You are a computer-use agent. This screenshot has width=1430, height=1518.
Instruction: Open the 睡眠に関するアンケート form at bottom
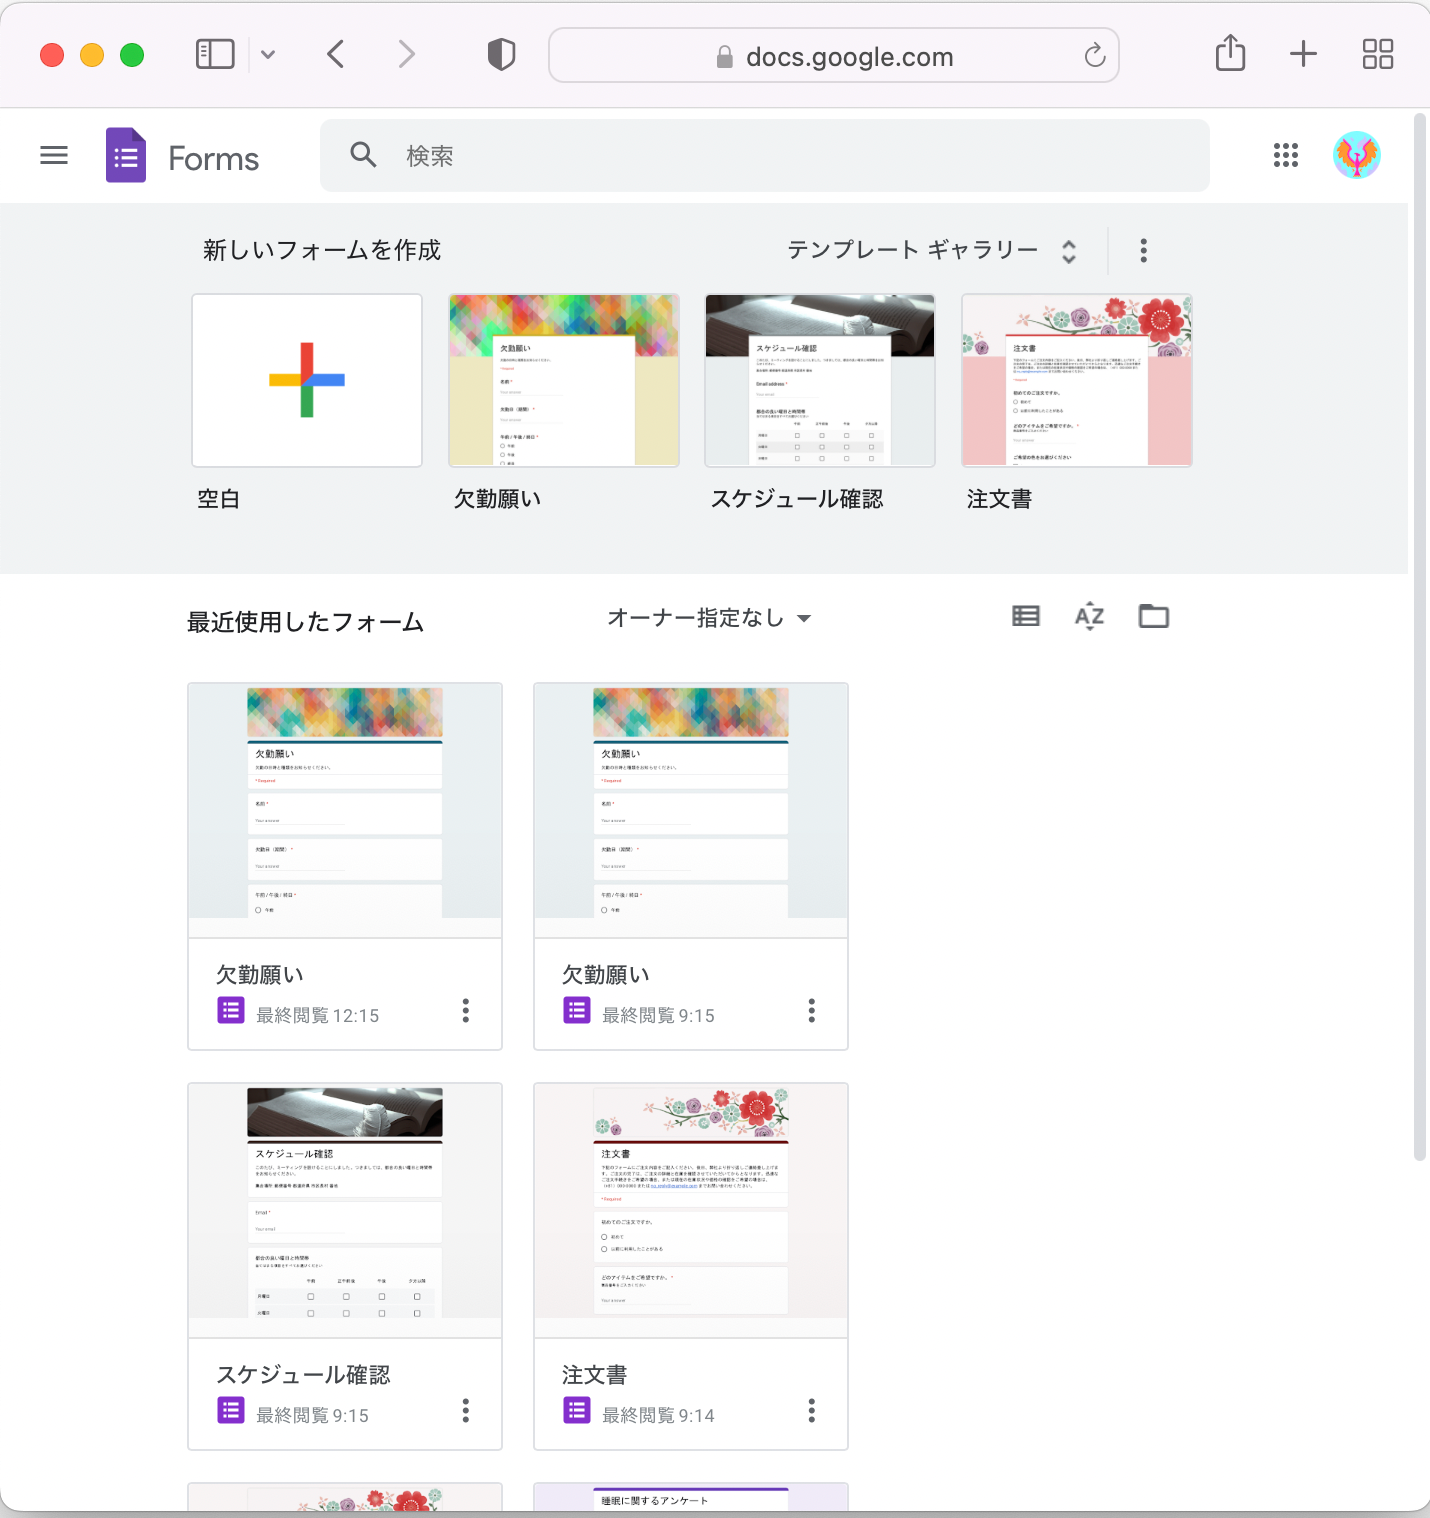point(691,1497)
